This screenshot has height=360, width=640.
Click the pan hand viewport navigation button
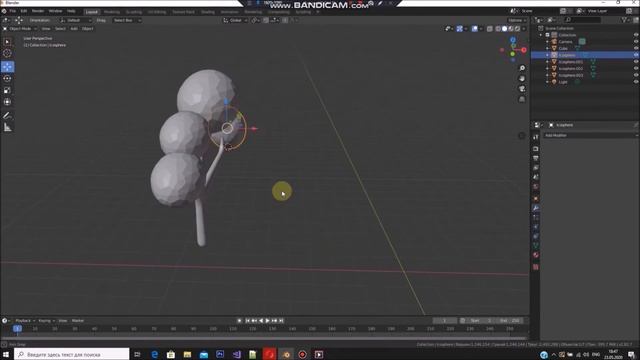pyautogui.click(x=522, y=78)
